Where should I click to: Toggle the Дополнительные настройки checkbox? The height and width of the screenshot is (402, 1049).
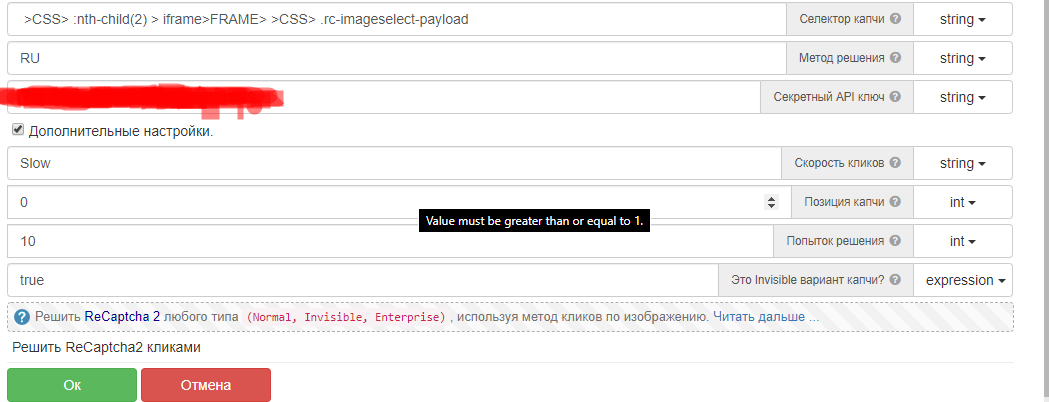(18, 130)
